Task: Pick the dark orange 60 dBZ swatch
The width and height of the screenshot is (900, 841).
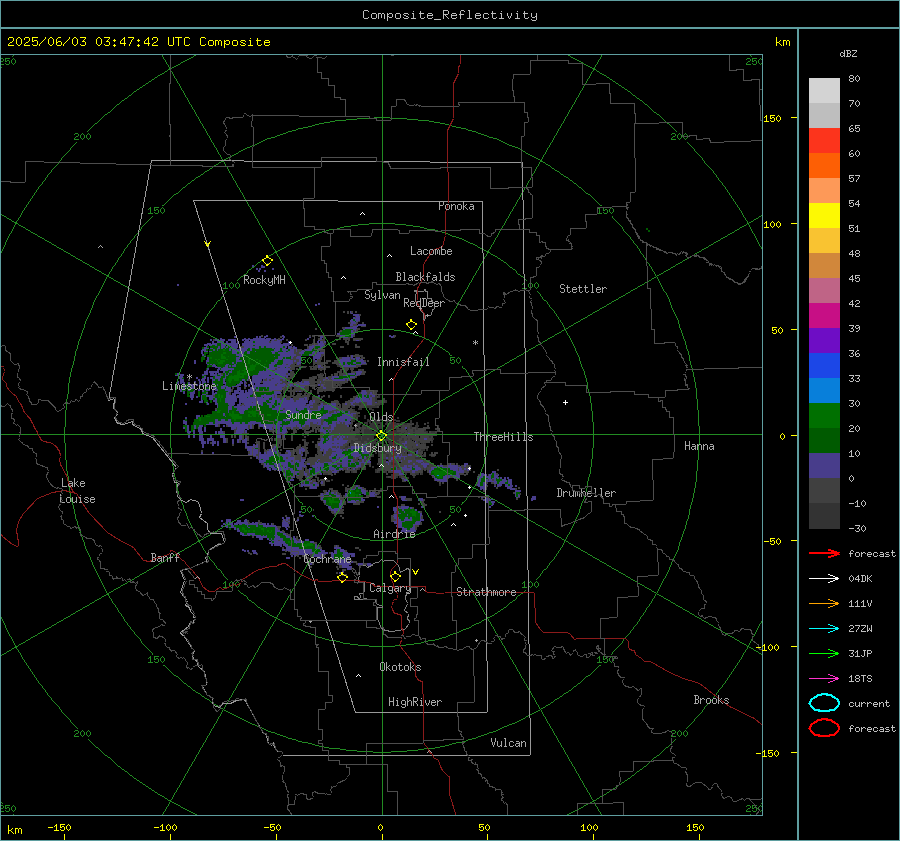Action: pyautogui.click(x=824, y=165)
